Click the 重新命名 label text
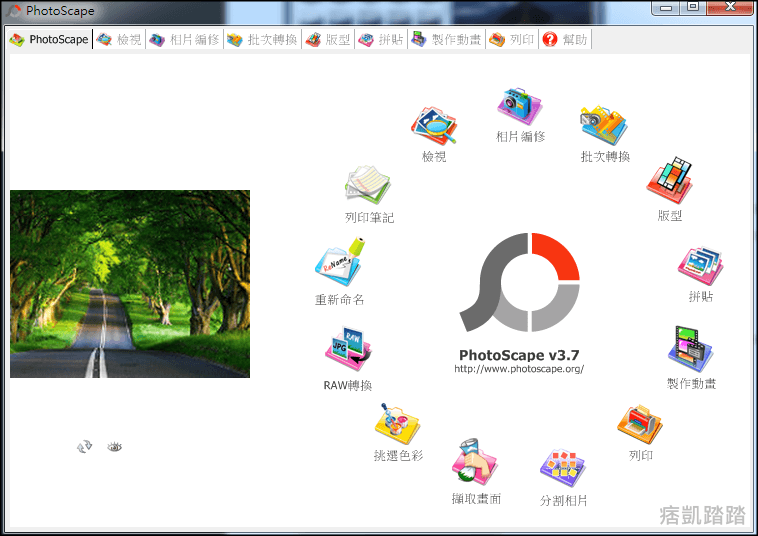This screenshot has width=758, height=536. tap(339, 300)
